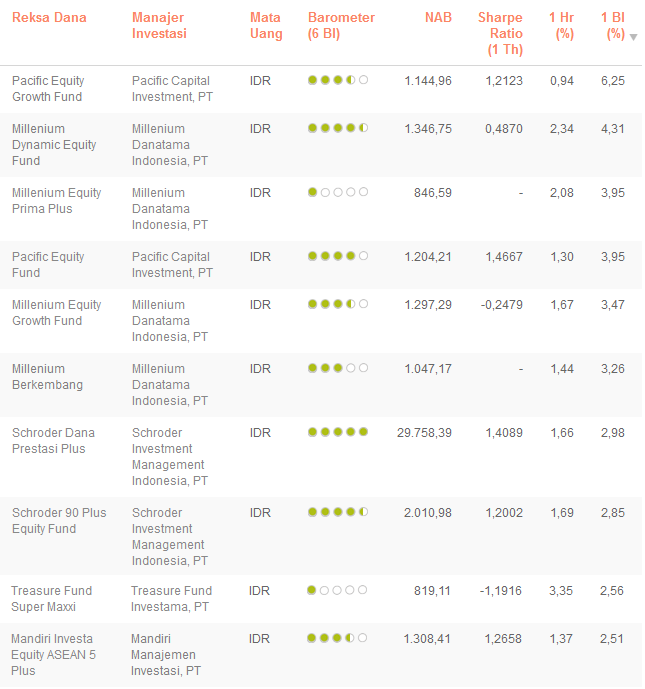The height and width of the screenshot is (689, 645).
Task: Sort by Barometer (6 Bl) column header
Action: [341, 26]
